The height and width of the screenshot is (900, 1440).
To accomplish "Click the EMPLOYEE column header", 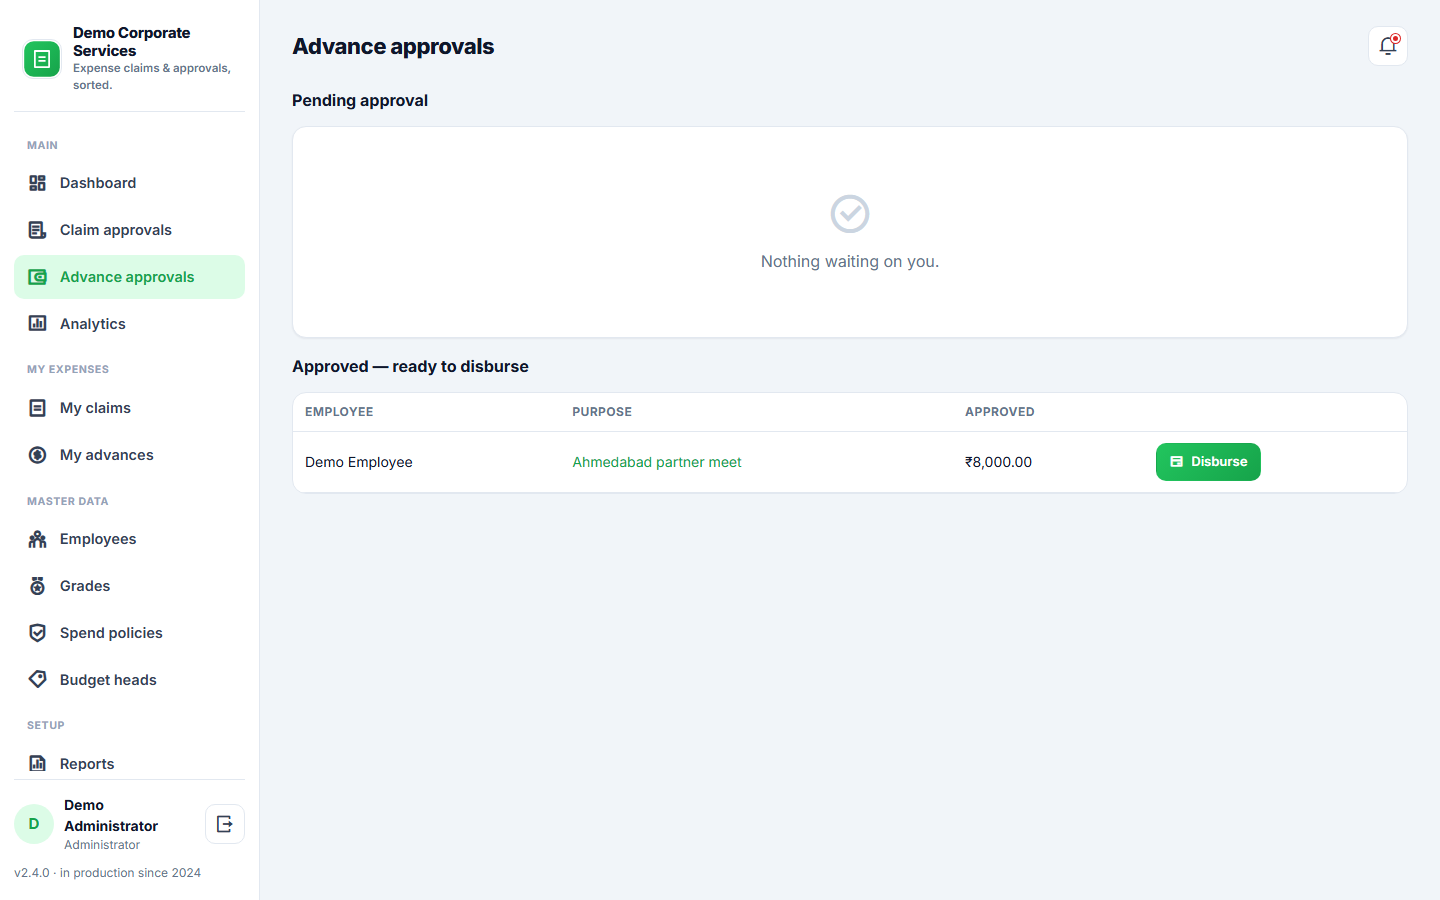I will tap(339, 412).
